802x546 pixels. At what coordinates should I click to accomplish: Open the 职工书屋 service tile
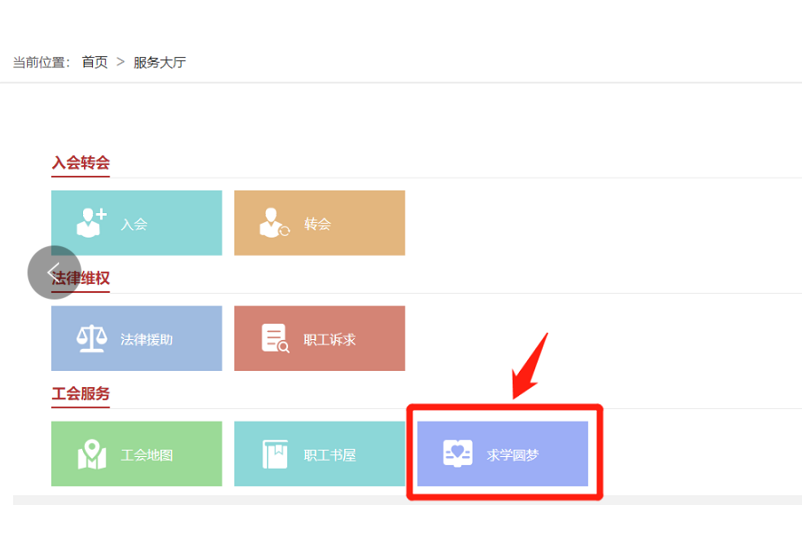coord(320,454)
